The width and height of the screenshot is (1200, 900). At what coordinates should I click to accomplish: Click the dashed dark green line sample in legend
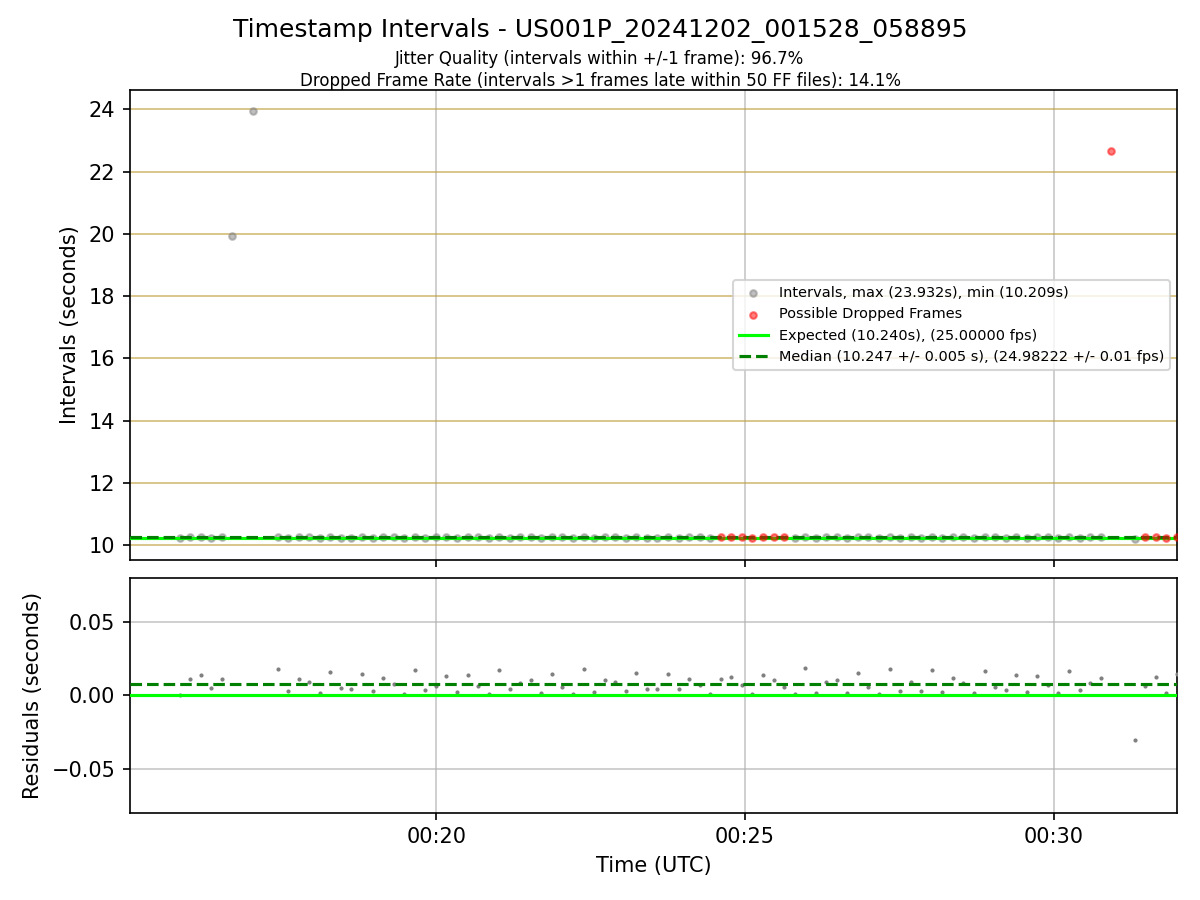[753, 356]
